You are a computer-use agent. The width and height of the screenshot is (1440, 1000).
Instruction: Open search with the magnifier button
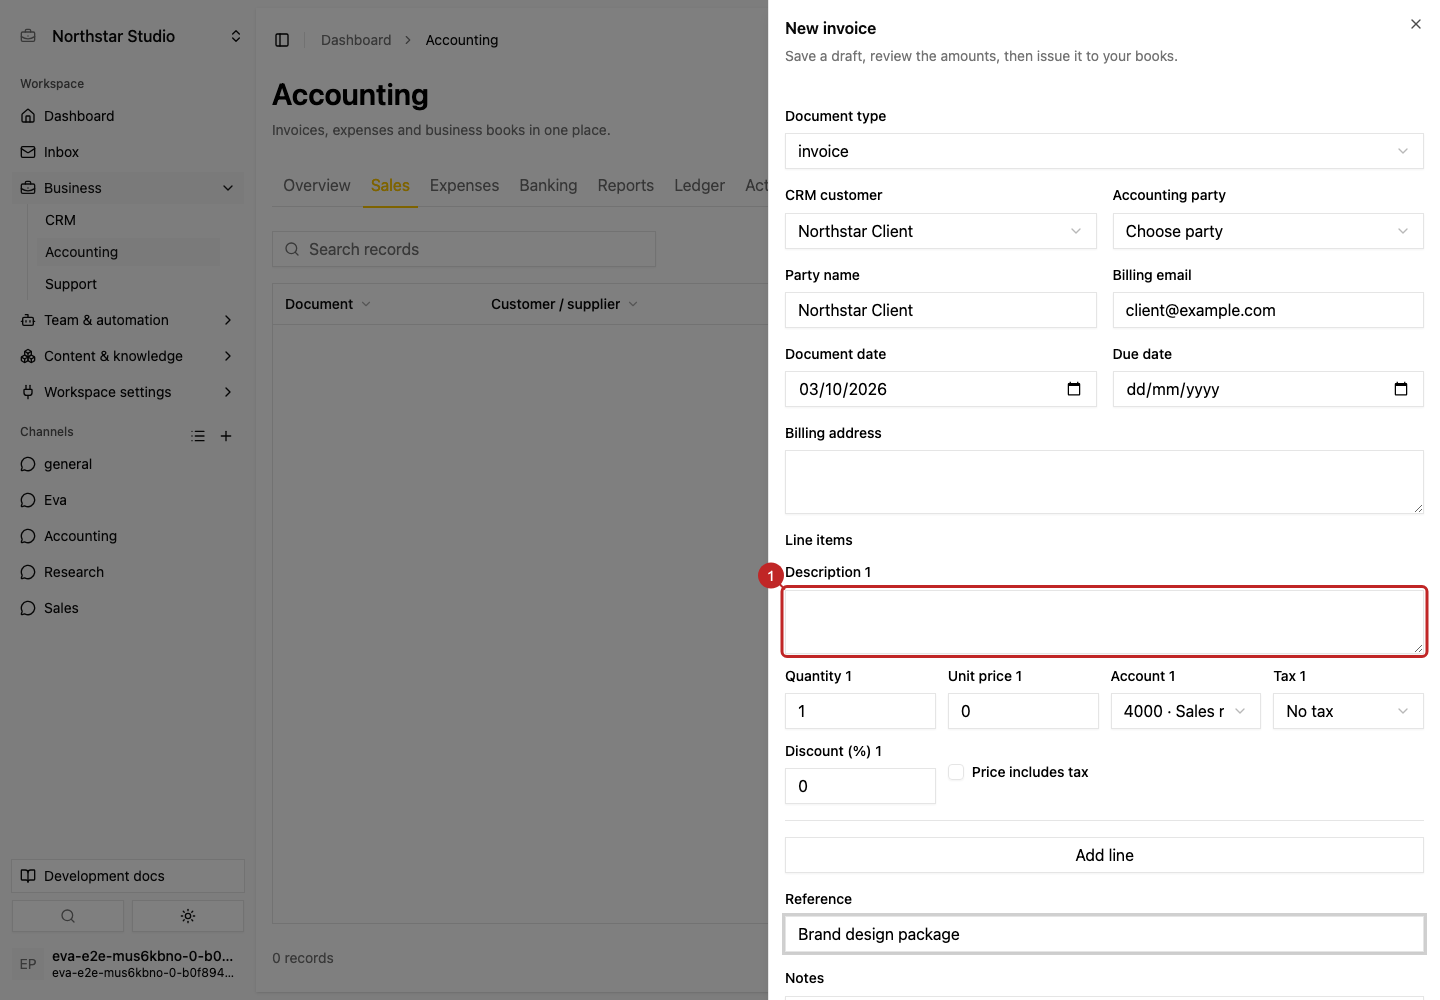point(68,916)
